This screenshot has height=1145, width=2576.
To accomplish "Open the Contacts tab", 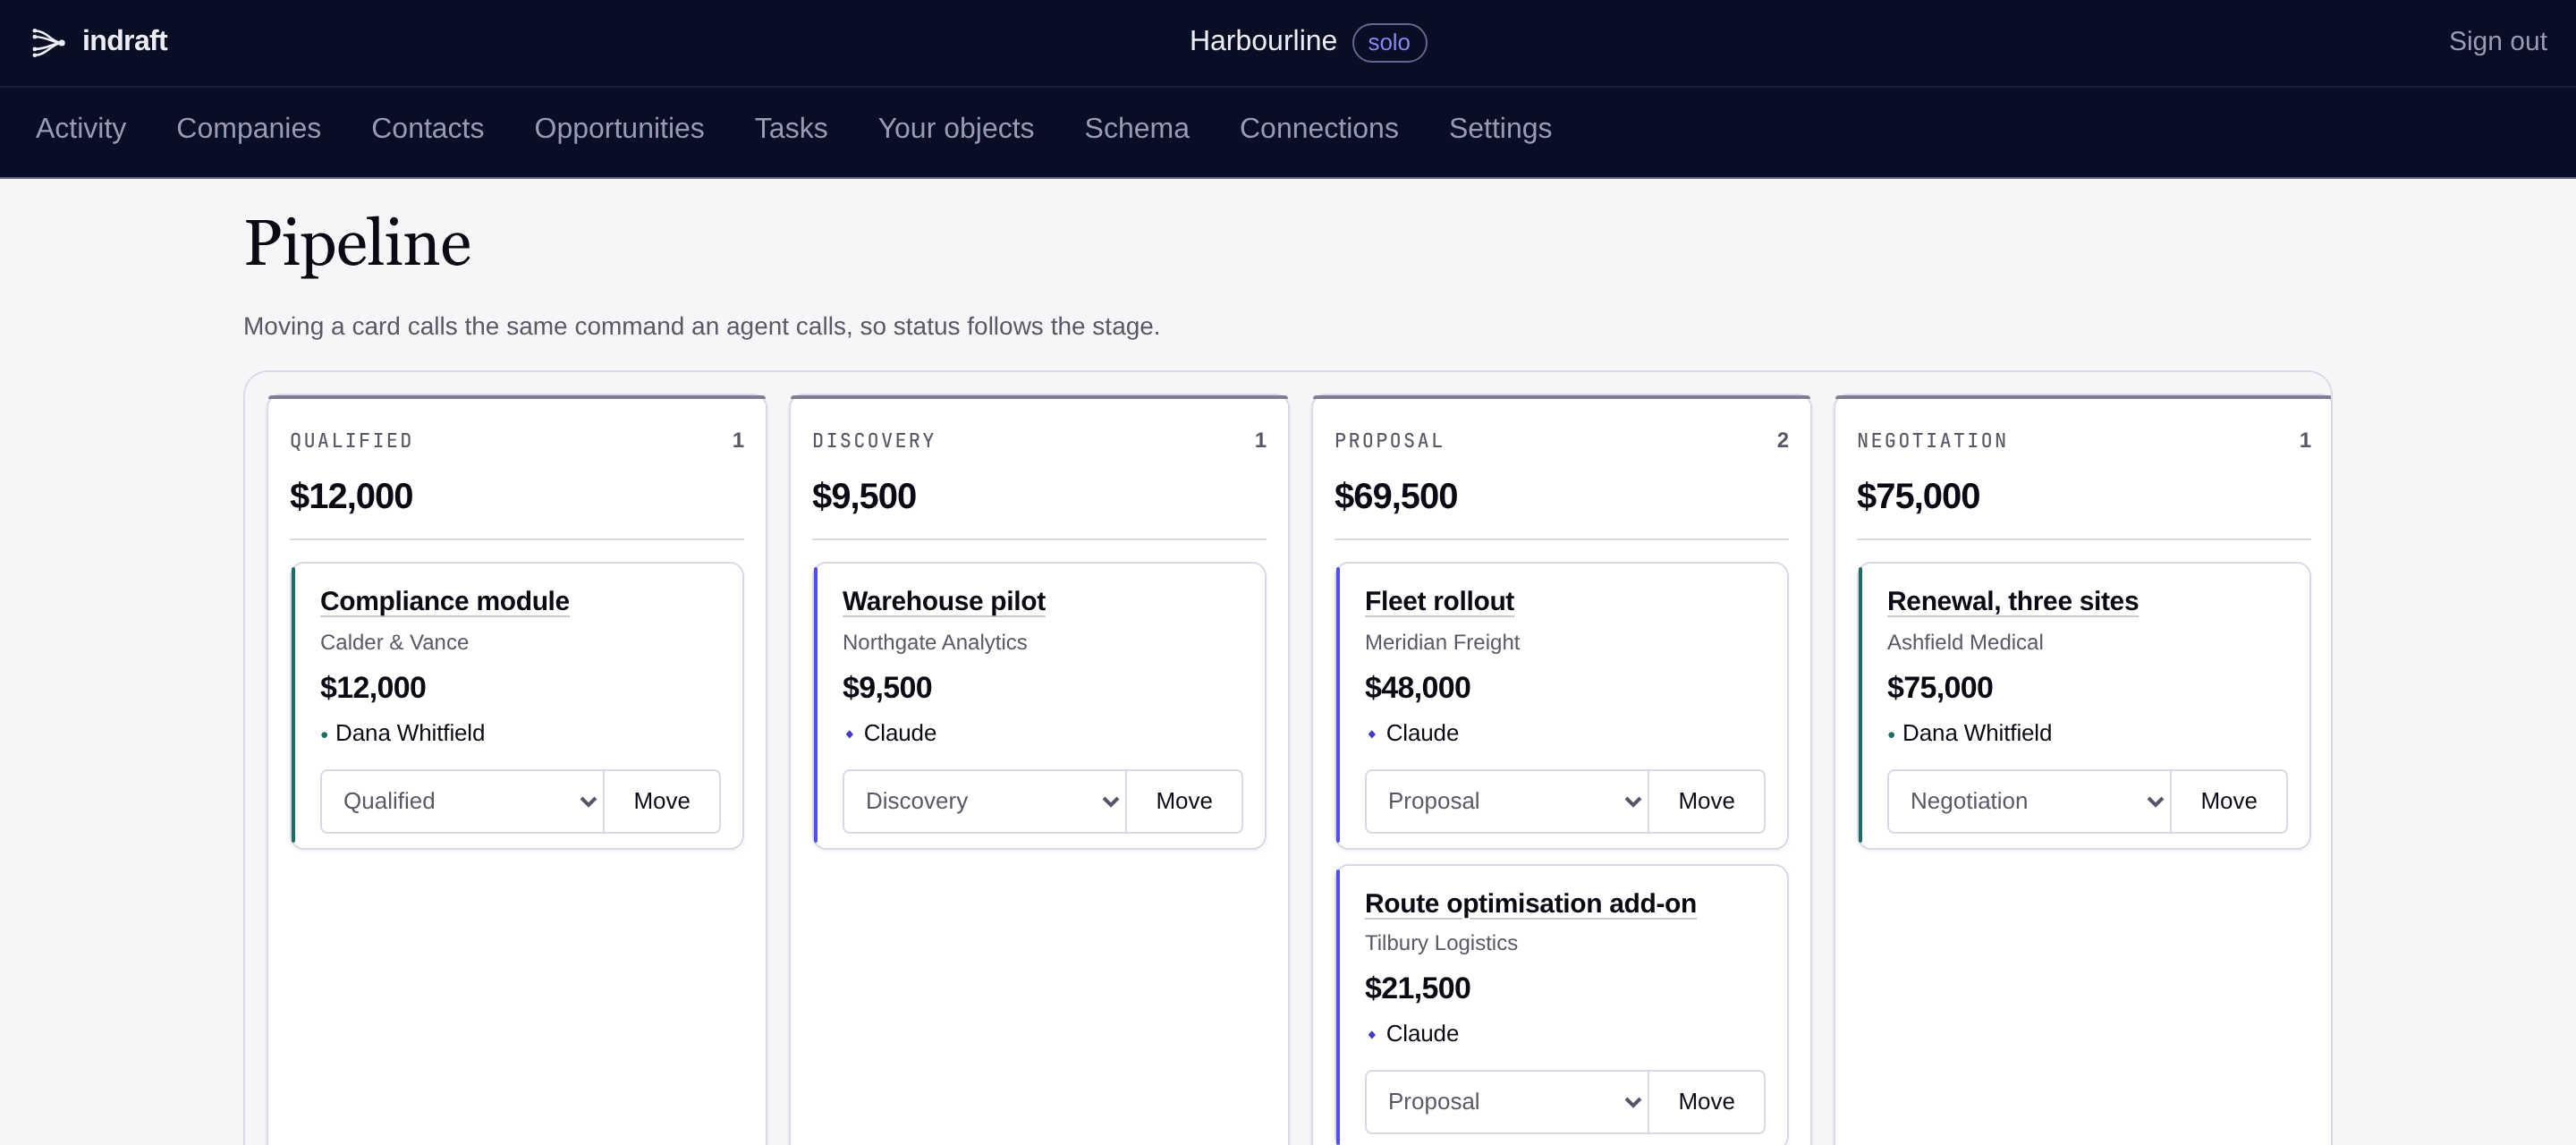I will click(x=427, y=128).
